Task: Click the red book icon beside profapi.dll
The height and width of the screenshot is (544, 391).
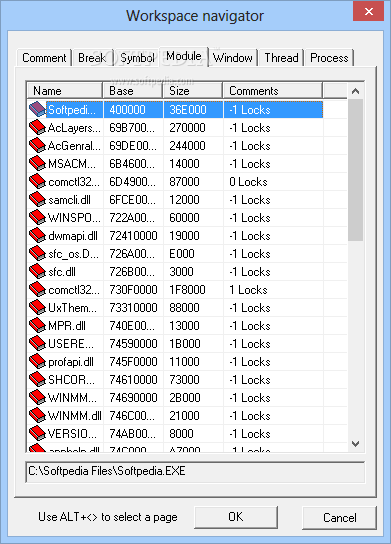Action: point(37,362)
